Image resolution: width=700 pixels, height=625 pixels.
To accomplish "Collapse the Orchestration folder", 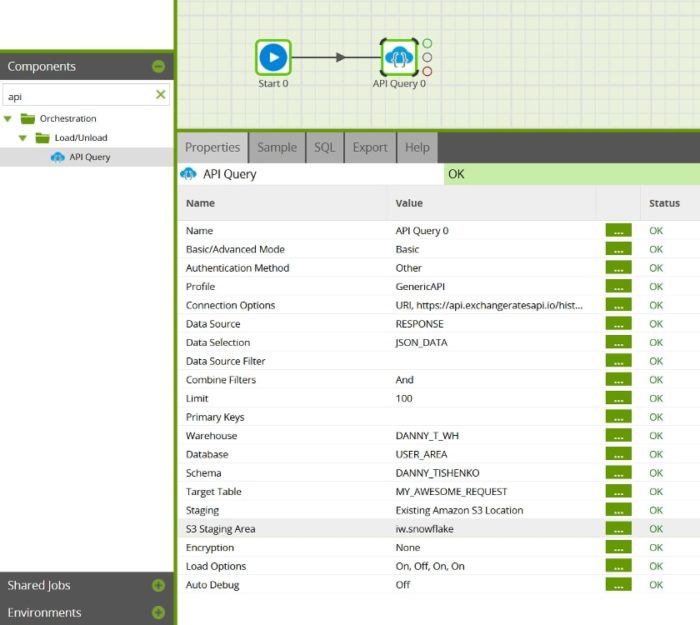I will pos(8,119).
